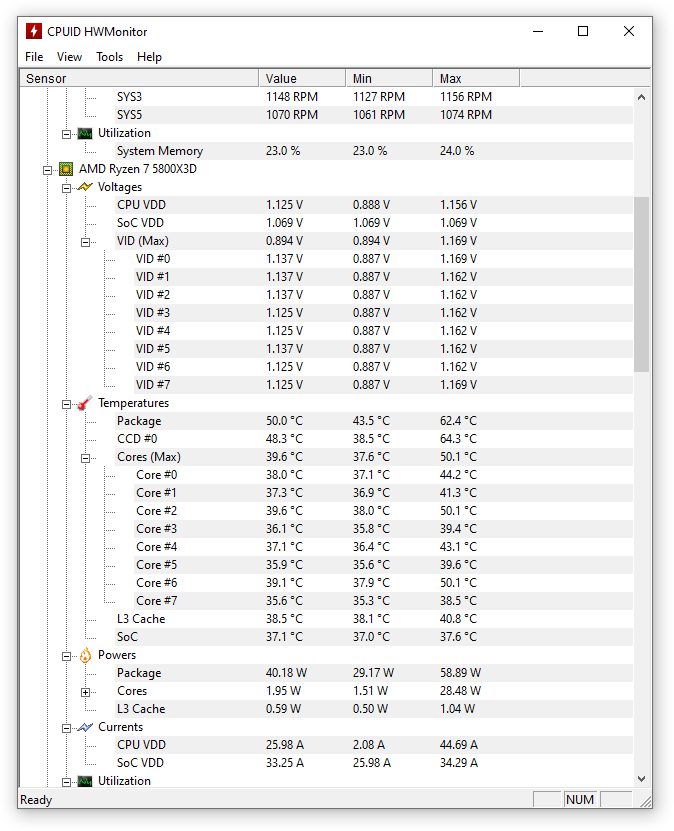Click the green Utilization icon under fans
This screenshot has height=831, width=674.
point(85,134)
